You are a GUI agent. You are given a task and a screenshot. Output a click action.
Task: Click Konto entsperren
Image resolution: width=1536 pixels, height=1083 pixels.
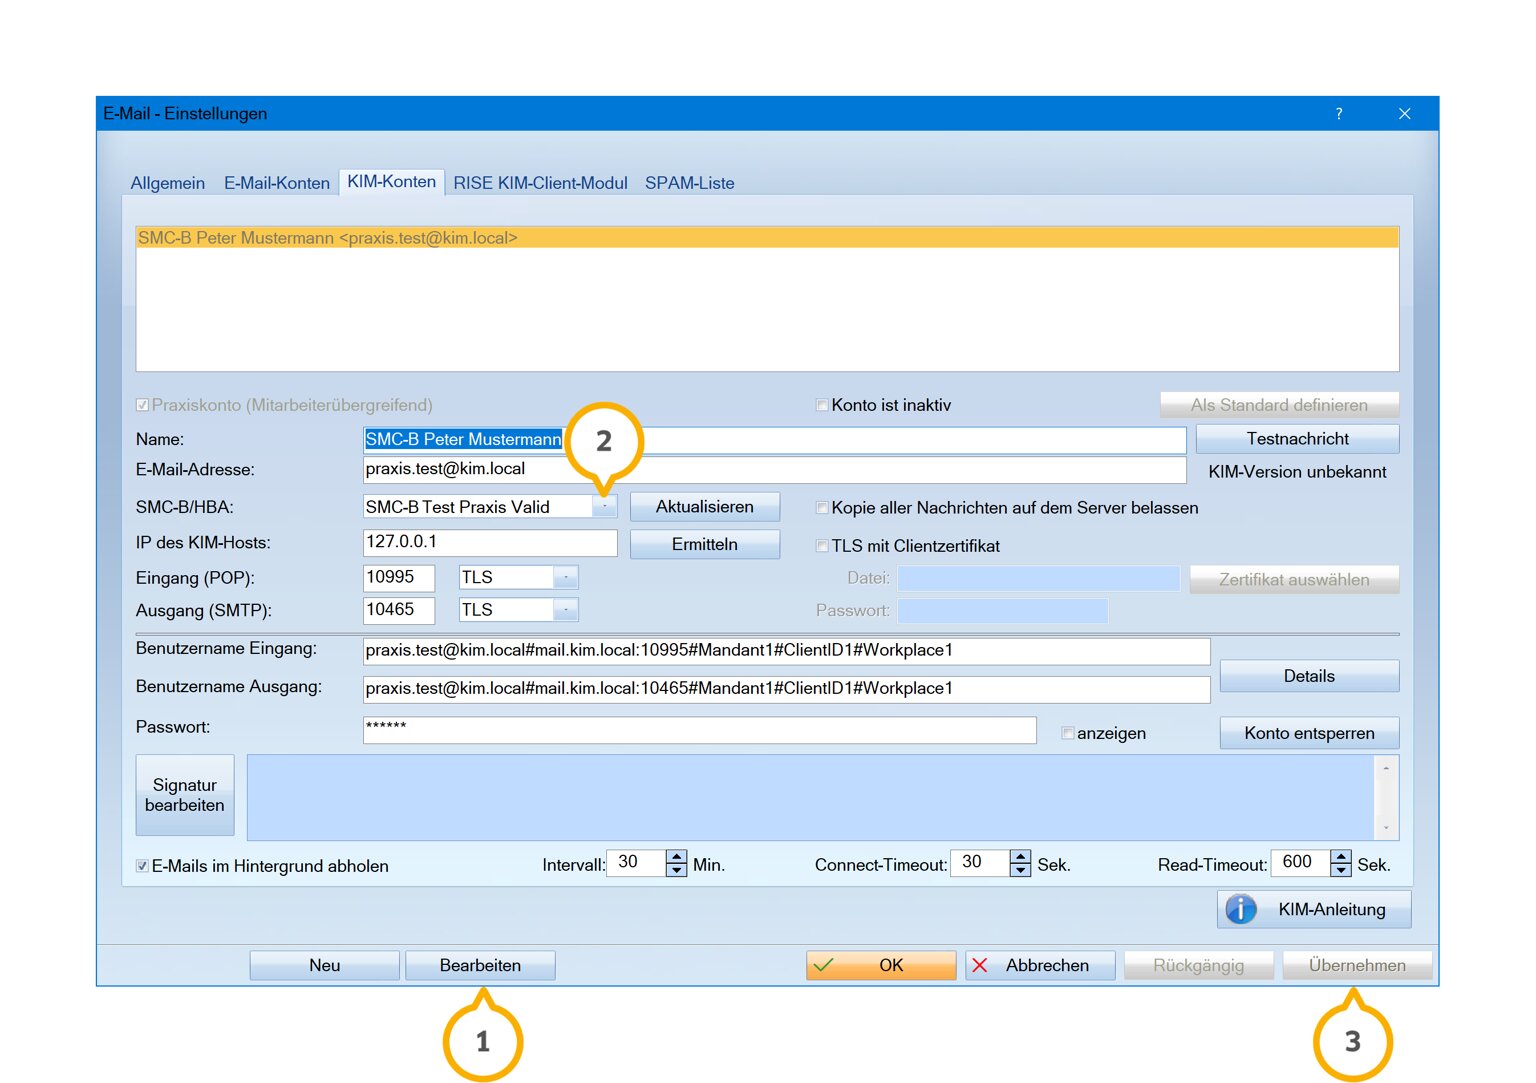(1309, 733)
